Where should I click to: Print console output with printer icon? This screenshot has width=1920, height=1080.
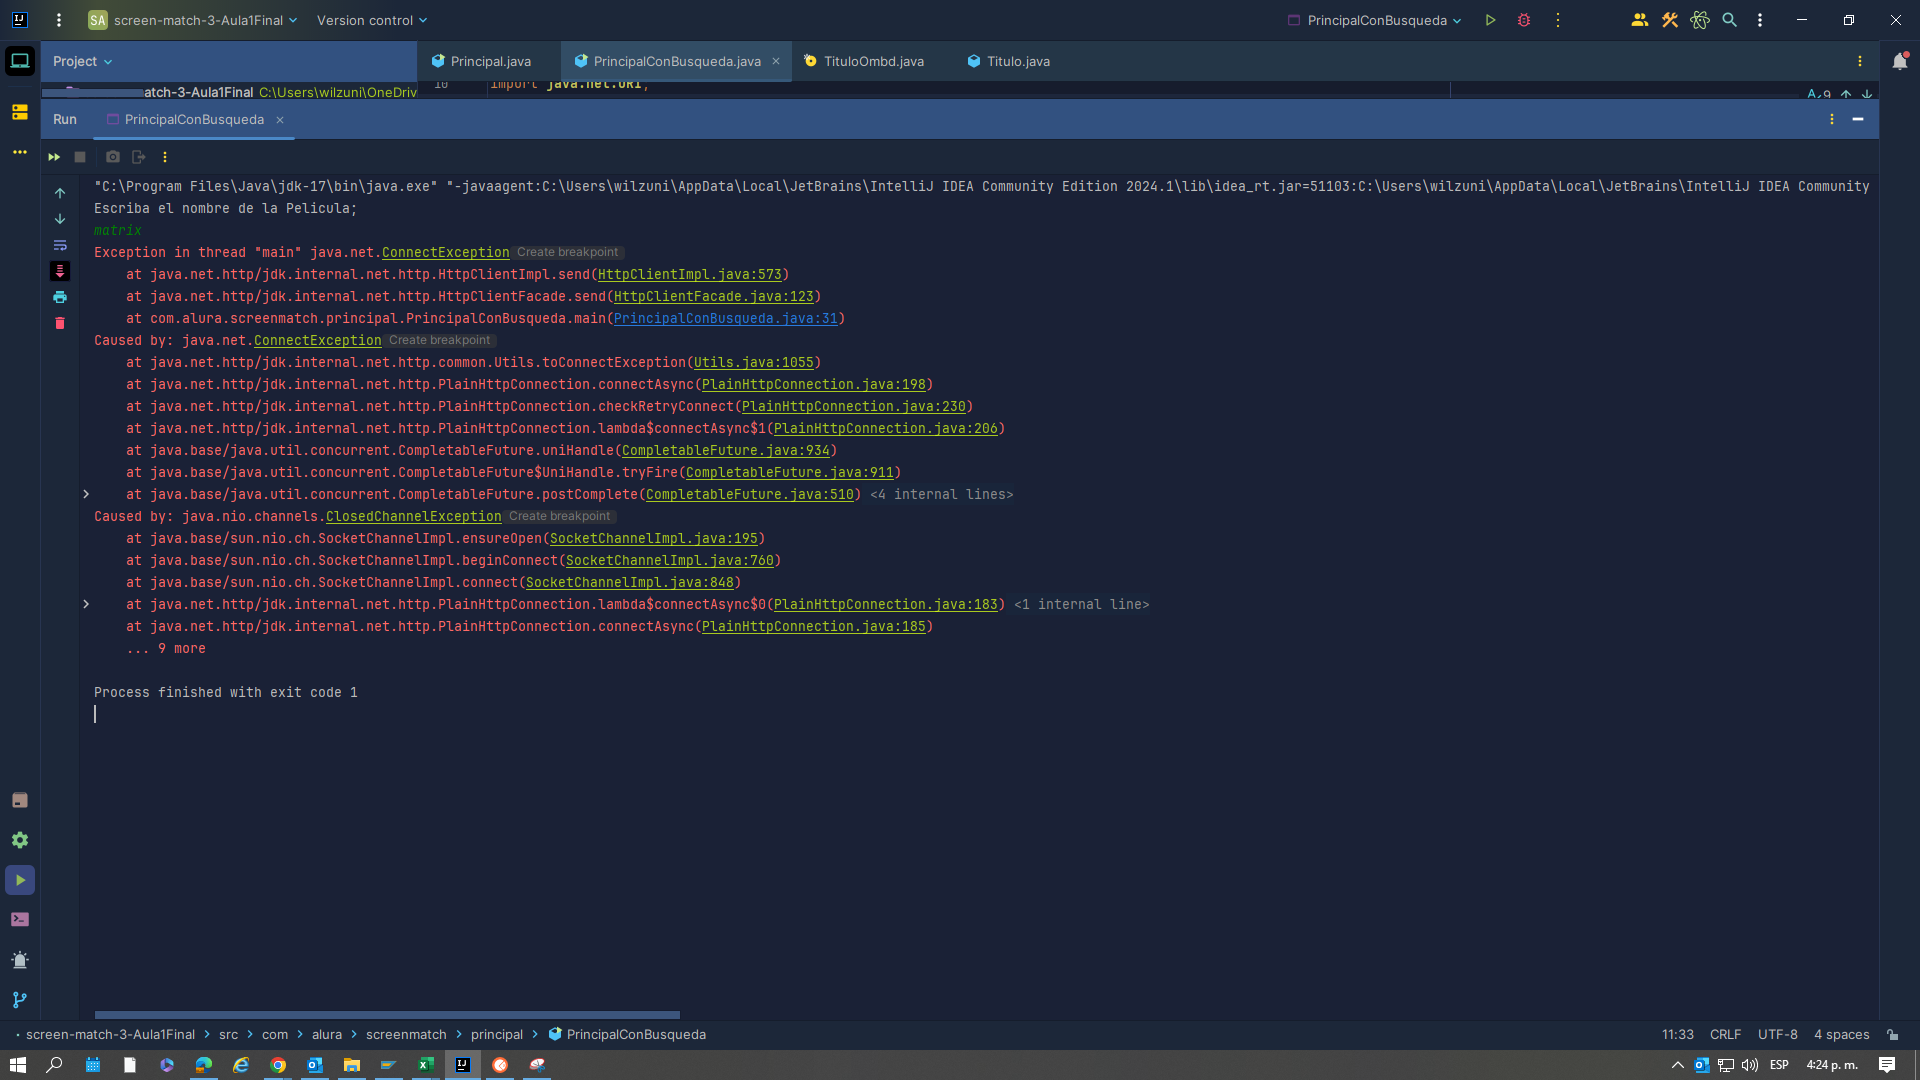60,297
